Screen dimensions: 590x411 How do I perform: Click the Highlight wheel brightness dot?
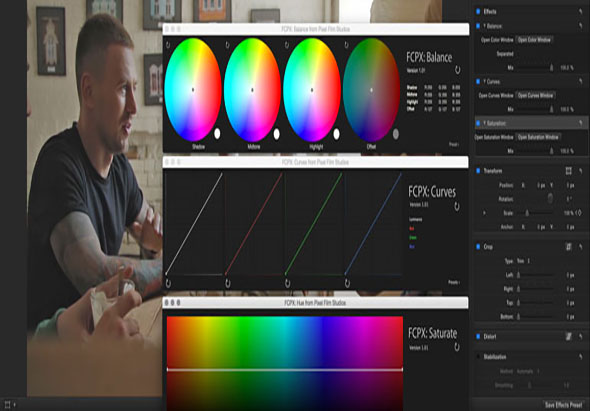coord(336,134)
